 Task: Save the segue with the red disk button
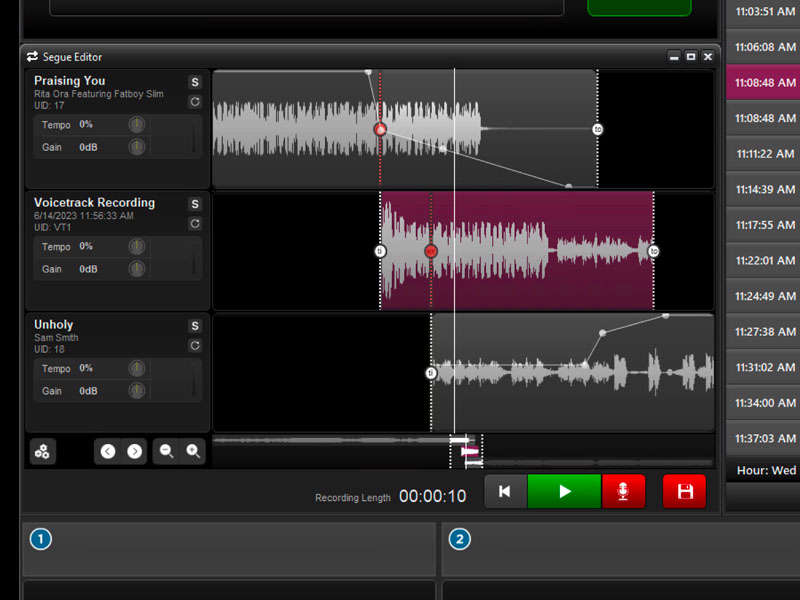[685, 491]
